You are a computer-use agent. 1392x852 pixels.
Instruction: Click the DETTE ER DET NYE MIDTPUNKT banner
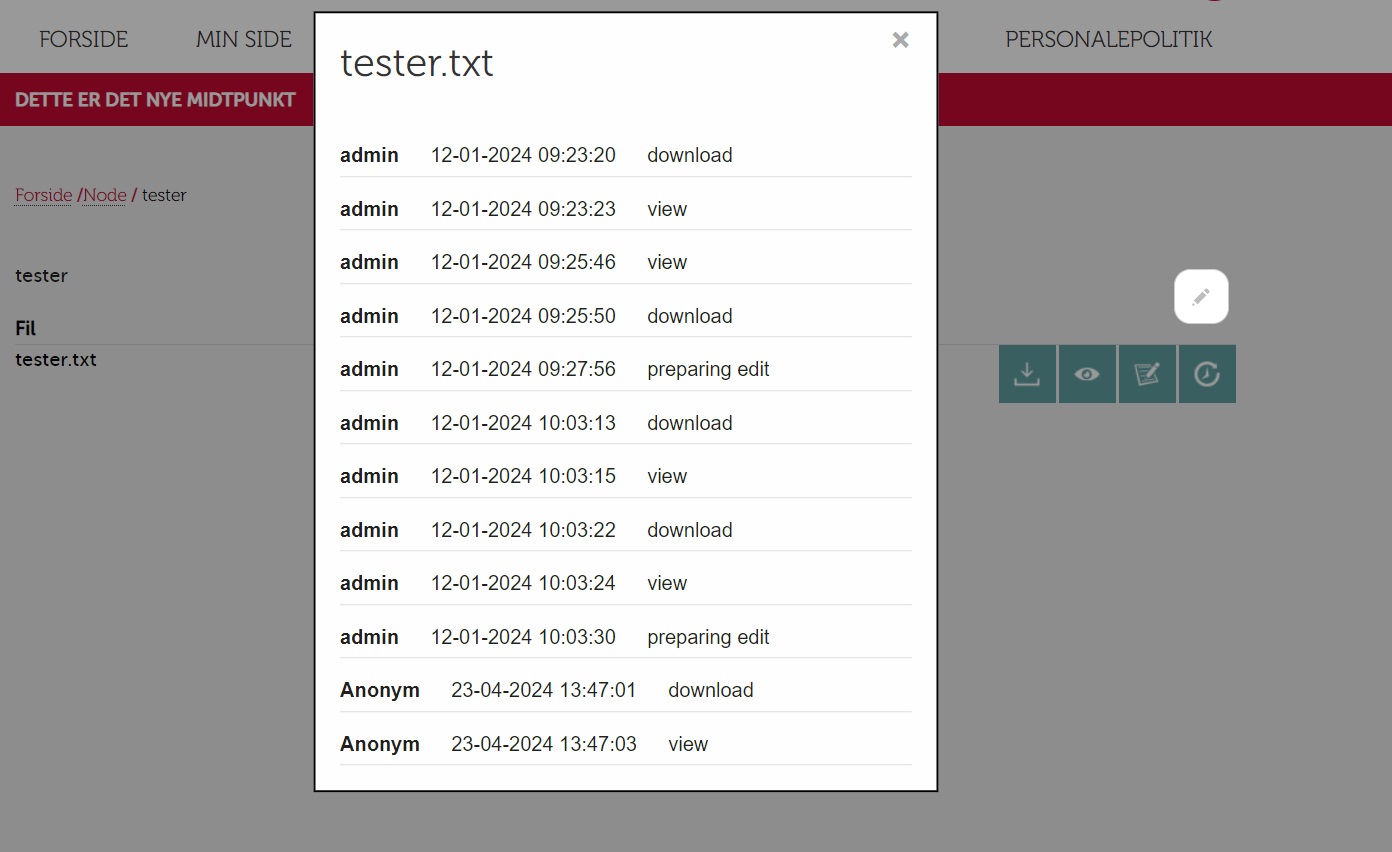[x=155, y=100]
